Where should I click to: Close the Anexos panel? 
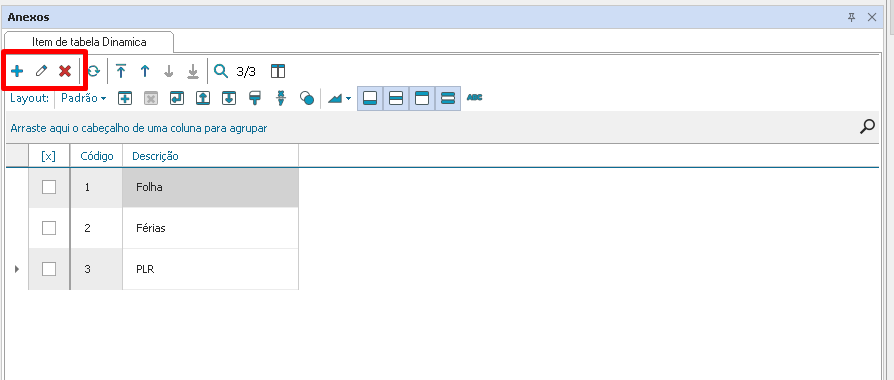(x=872, y=17)
